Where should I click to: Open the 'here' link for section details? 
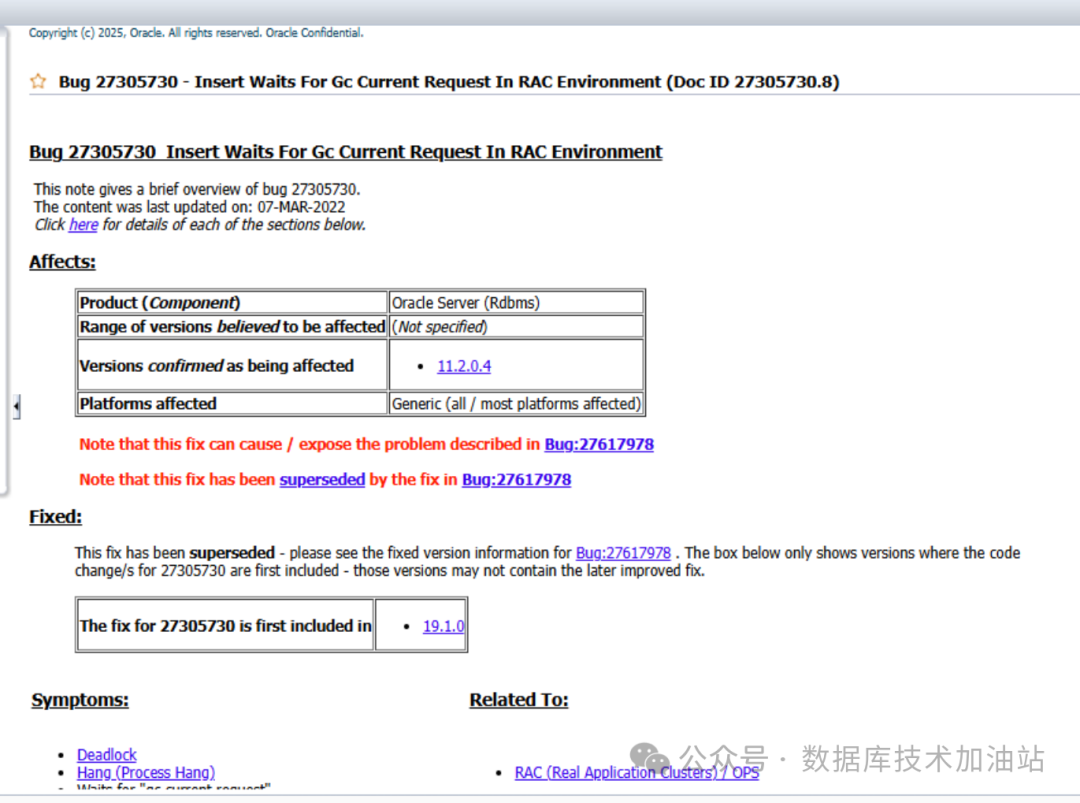(x=83, y=225)
